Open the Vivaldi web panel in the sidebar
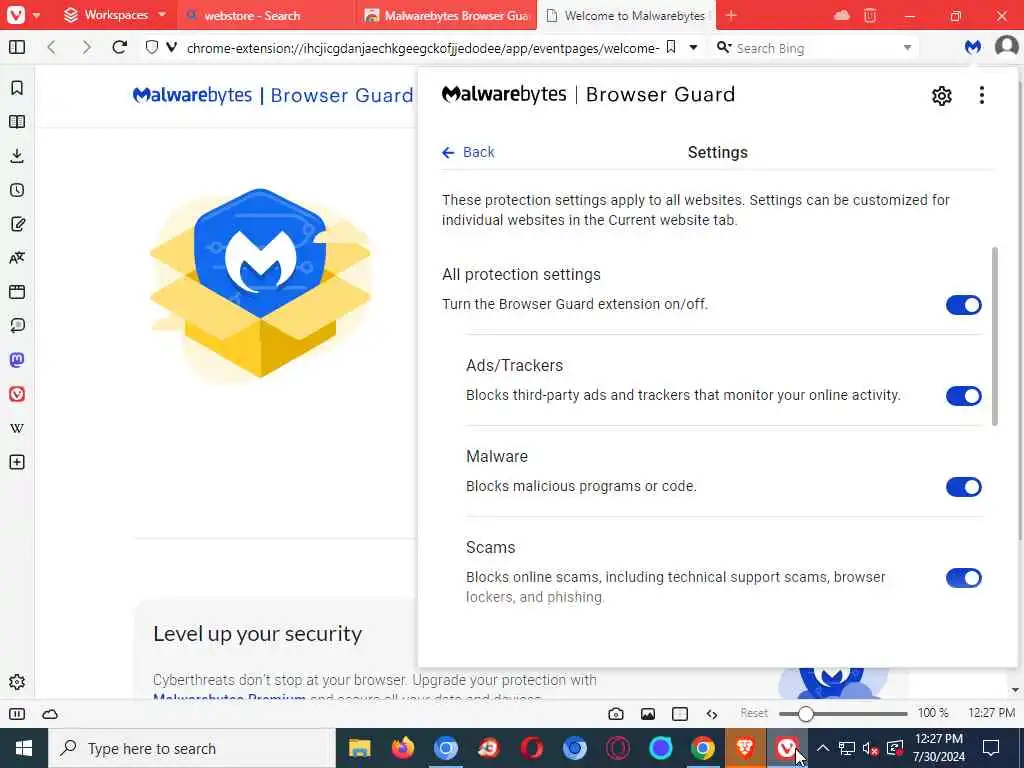This screenshot has width=1024, height=768. pos(17,394)
